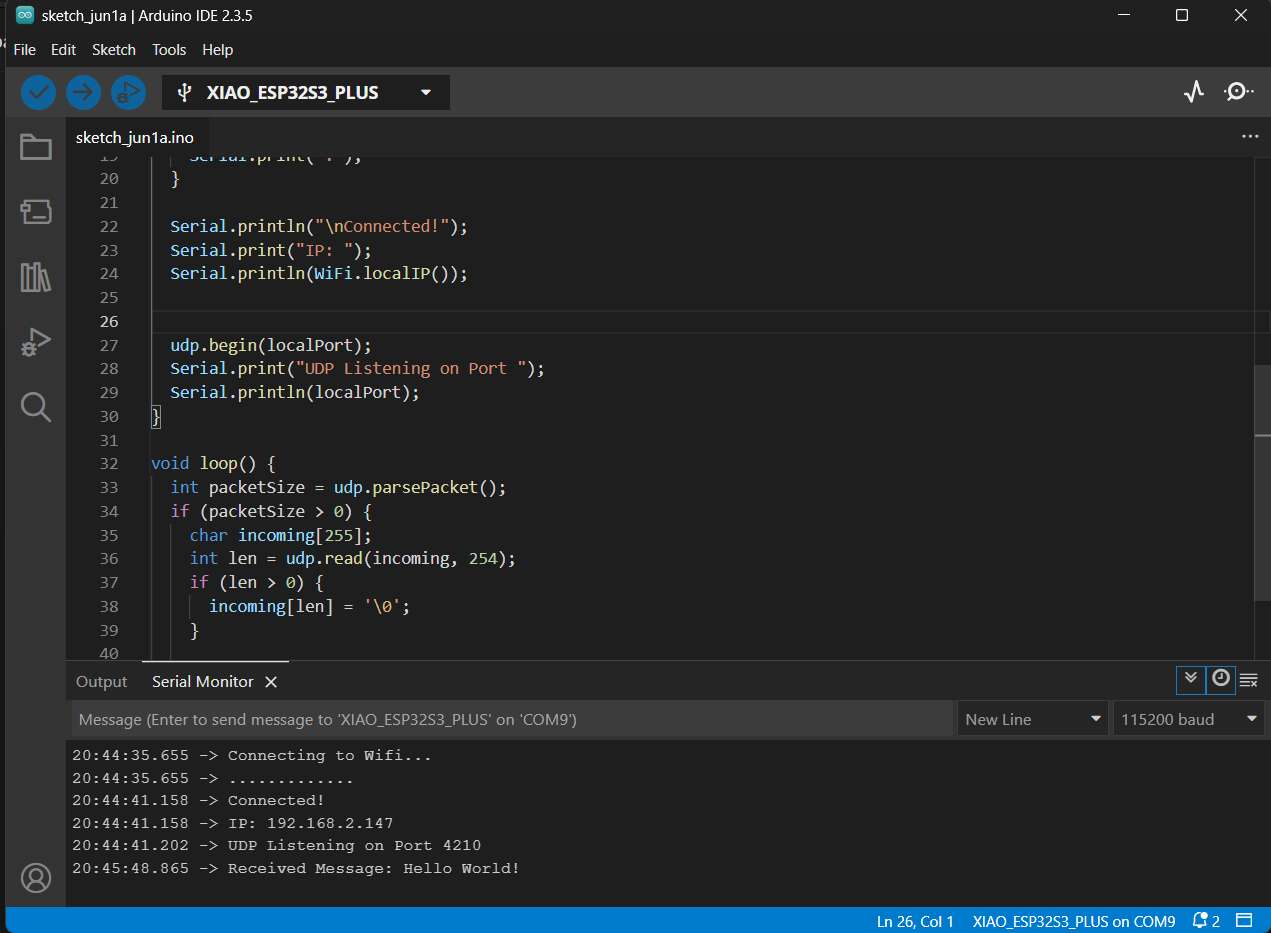The height and width of the screenshot is (933, 1271).
Task: Click empty line 26 in the editor
Action: point(700,321)
